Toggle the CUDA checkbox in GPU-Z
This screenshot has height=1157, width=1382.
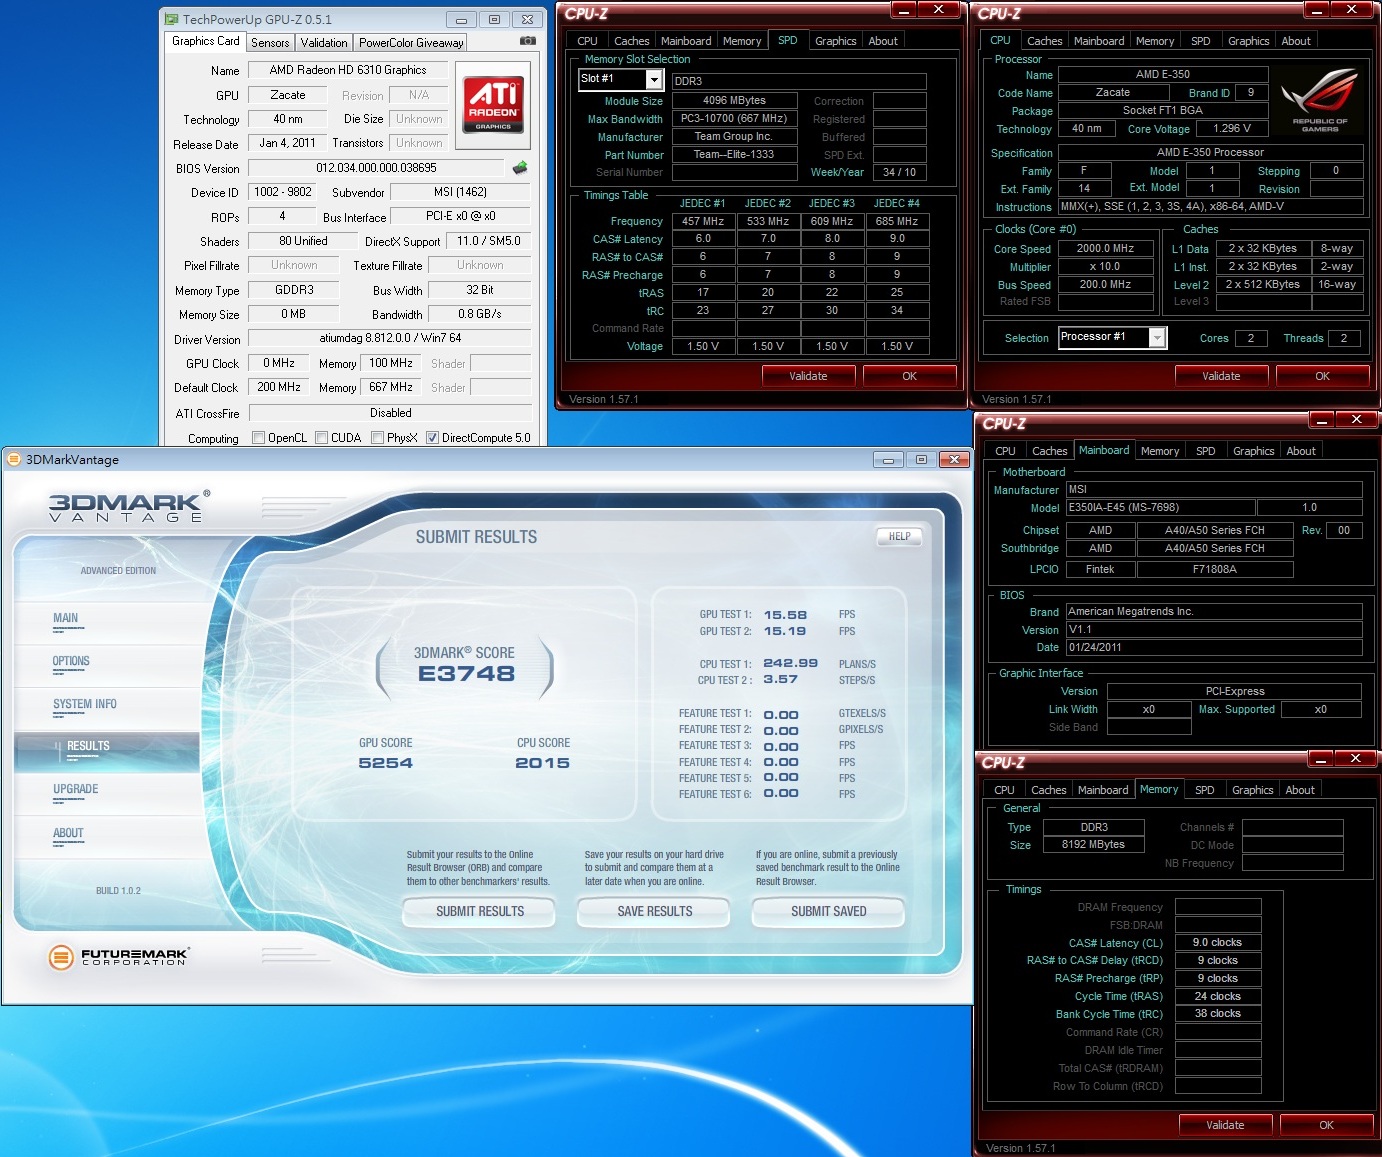pyautogui.click(x=322, y=437)
